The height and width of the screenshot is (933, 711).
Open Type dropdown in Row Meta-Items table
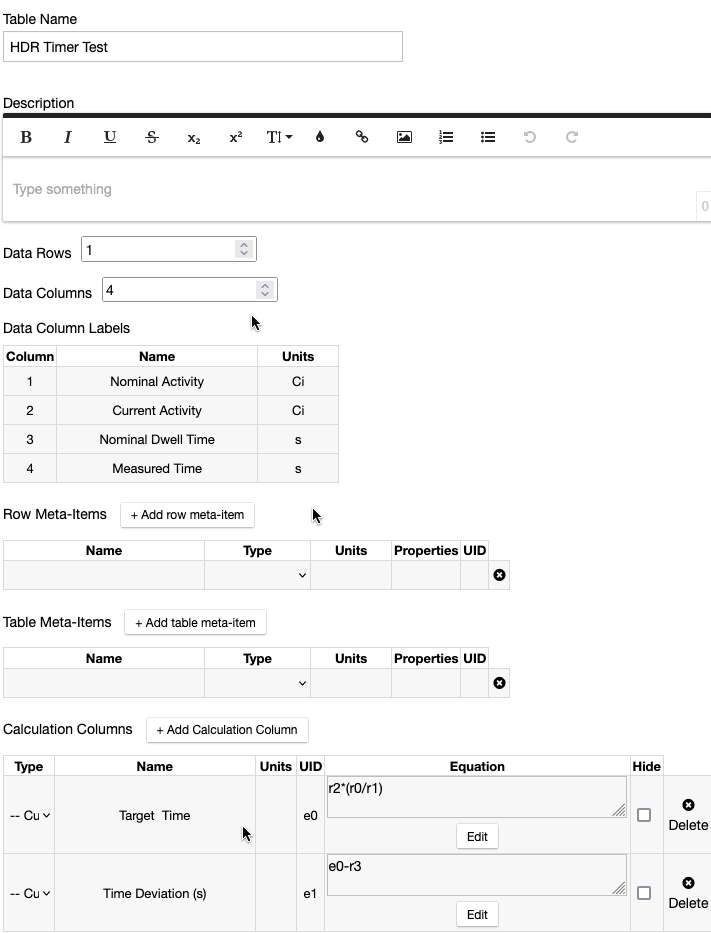pos(257,575)
